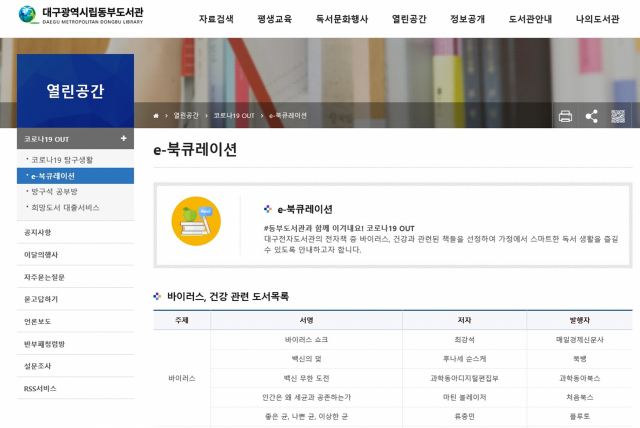Image resolution: width=640 pixels, height=428 pixels.
Task: Click the share icon
Action: [x=591, y=116]
